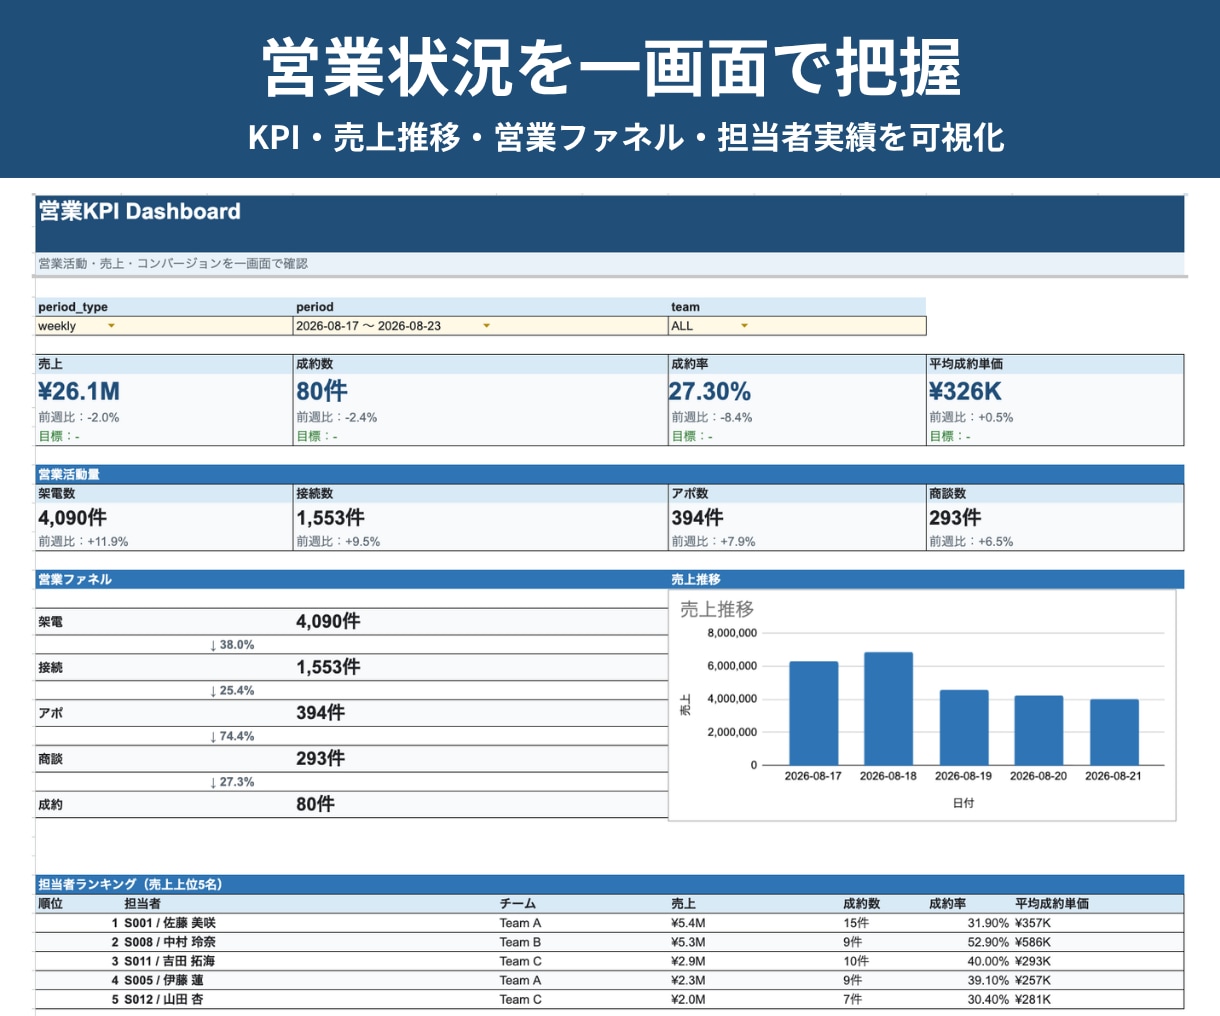
Task: Click the ¥586K average price cell
Action: click(x=1033, y=942)
